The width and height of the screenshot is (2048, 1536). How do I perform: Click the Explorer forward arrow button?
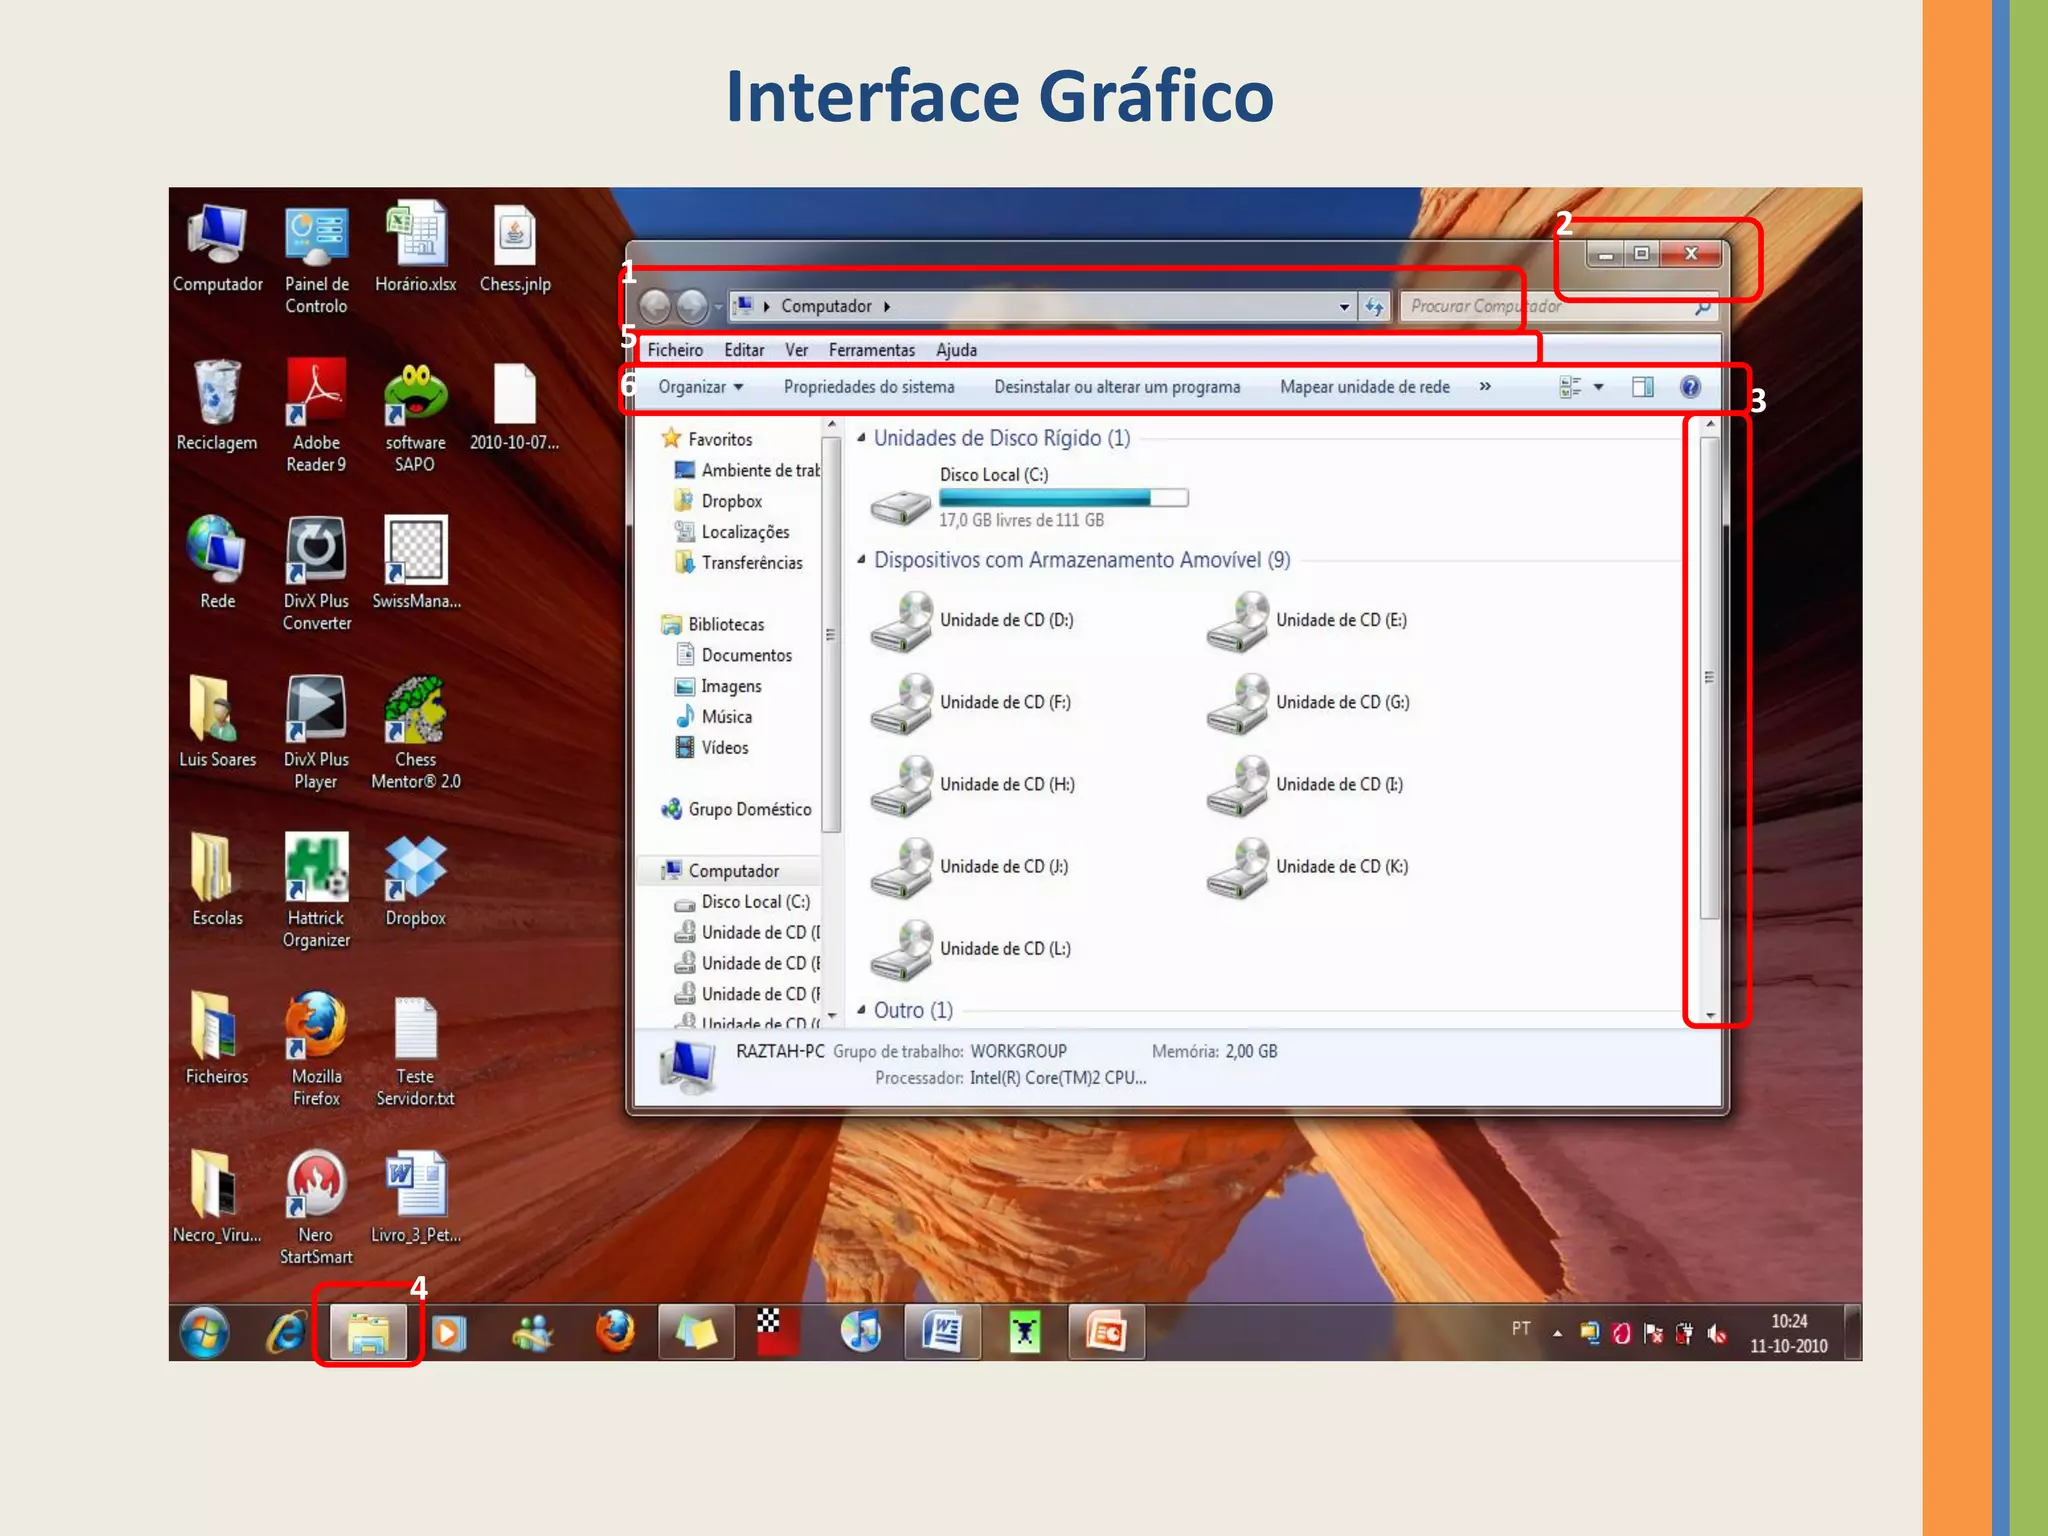(692, 306)
